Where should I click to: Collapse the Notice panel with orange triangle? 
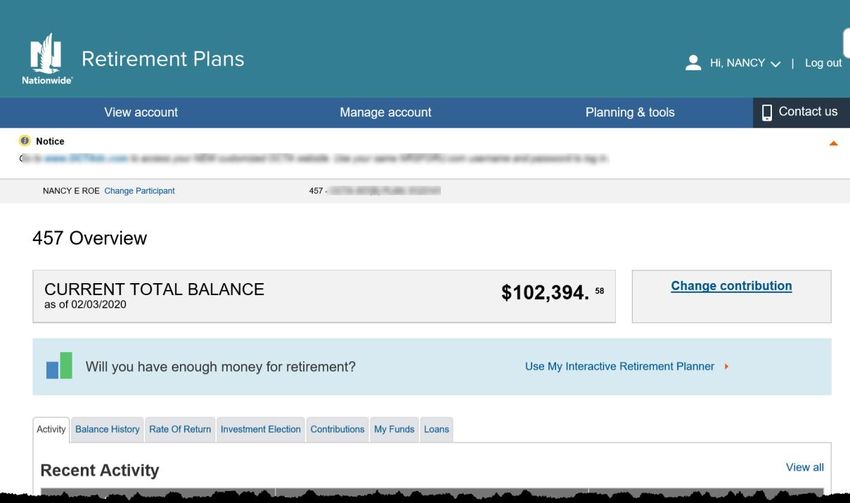(833, 144)
